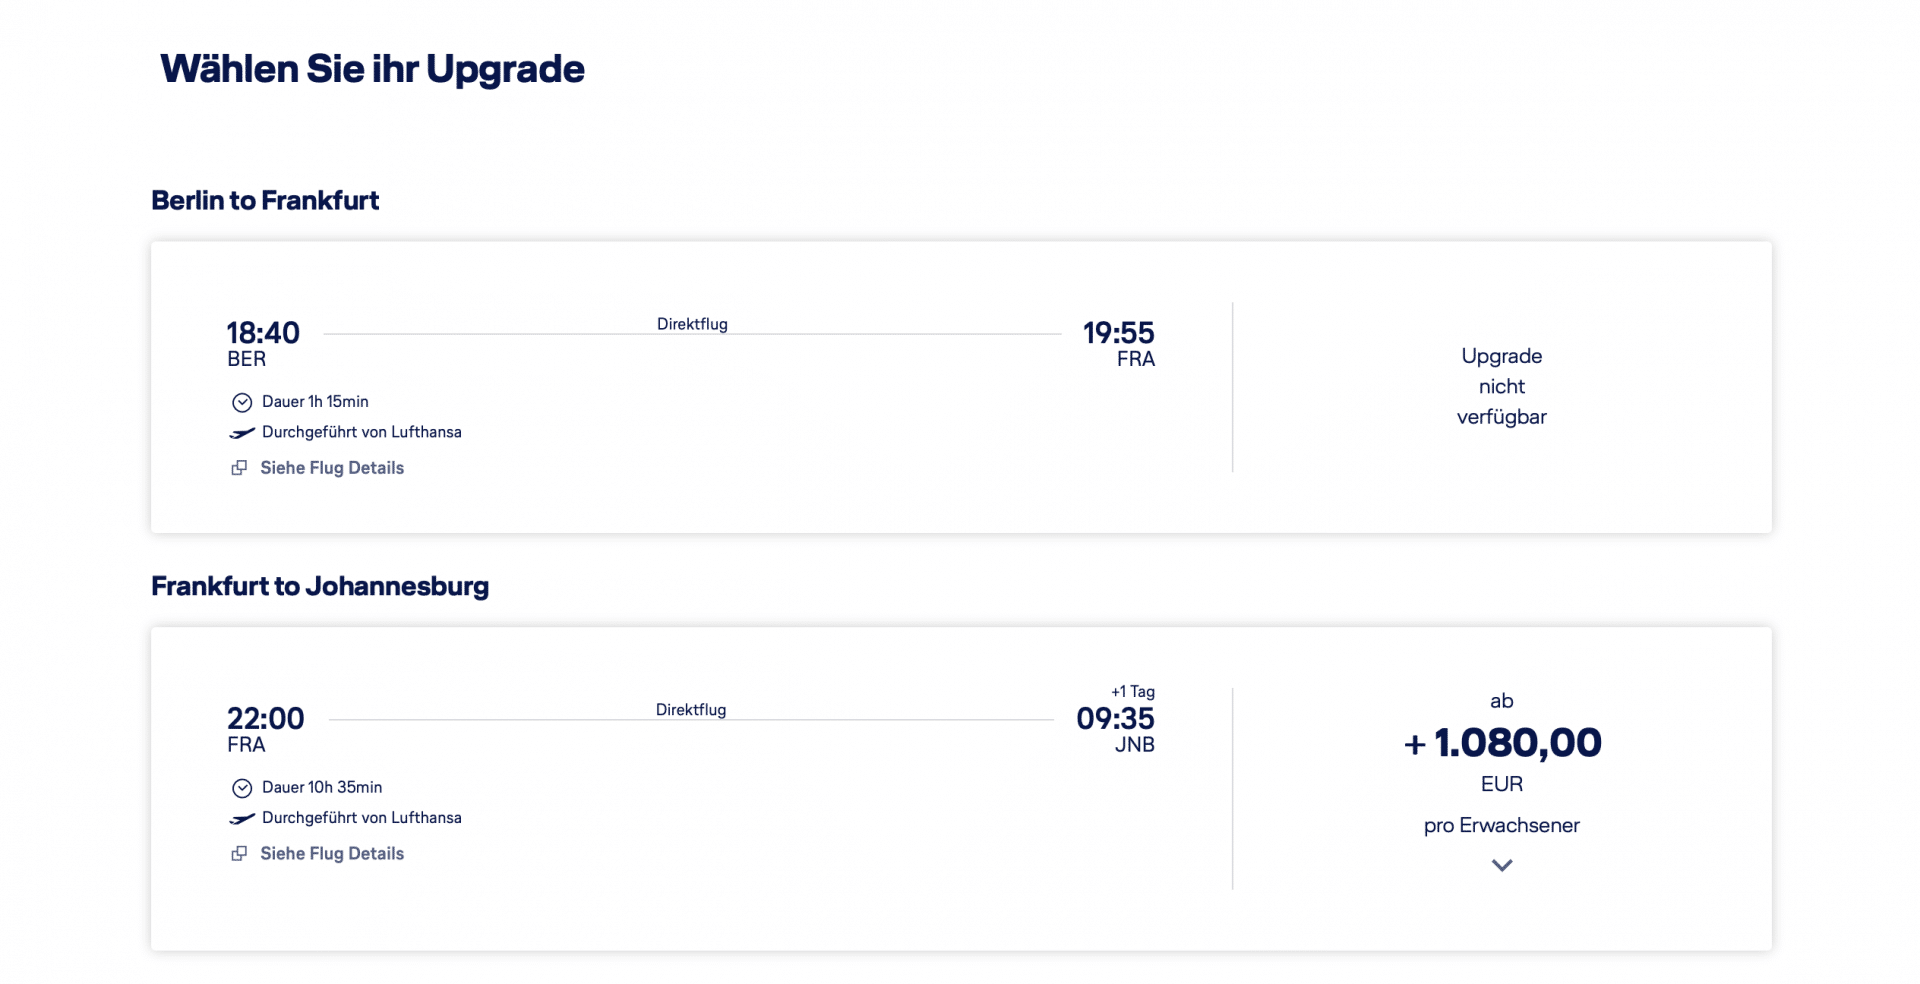Image resolution: width=1920 pixels, height=984 pixels.
Task: Click the +1 Tag arrival indicator
Action: [x=1133, y=691]
